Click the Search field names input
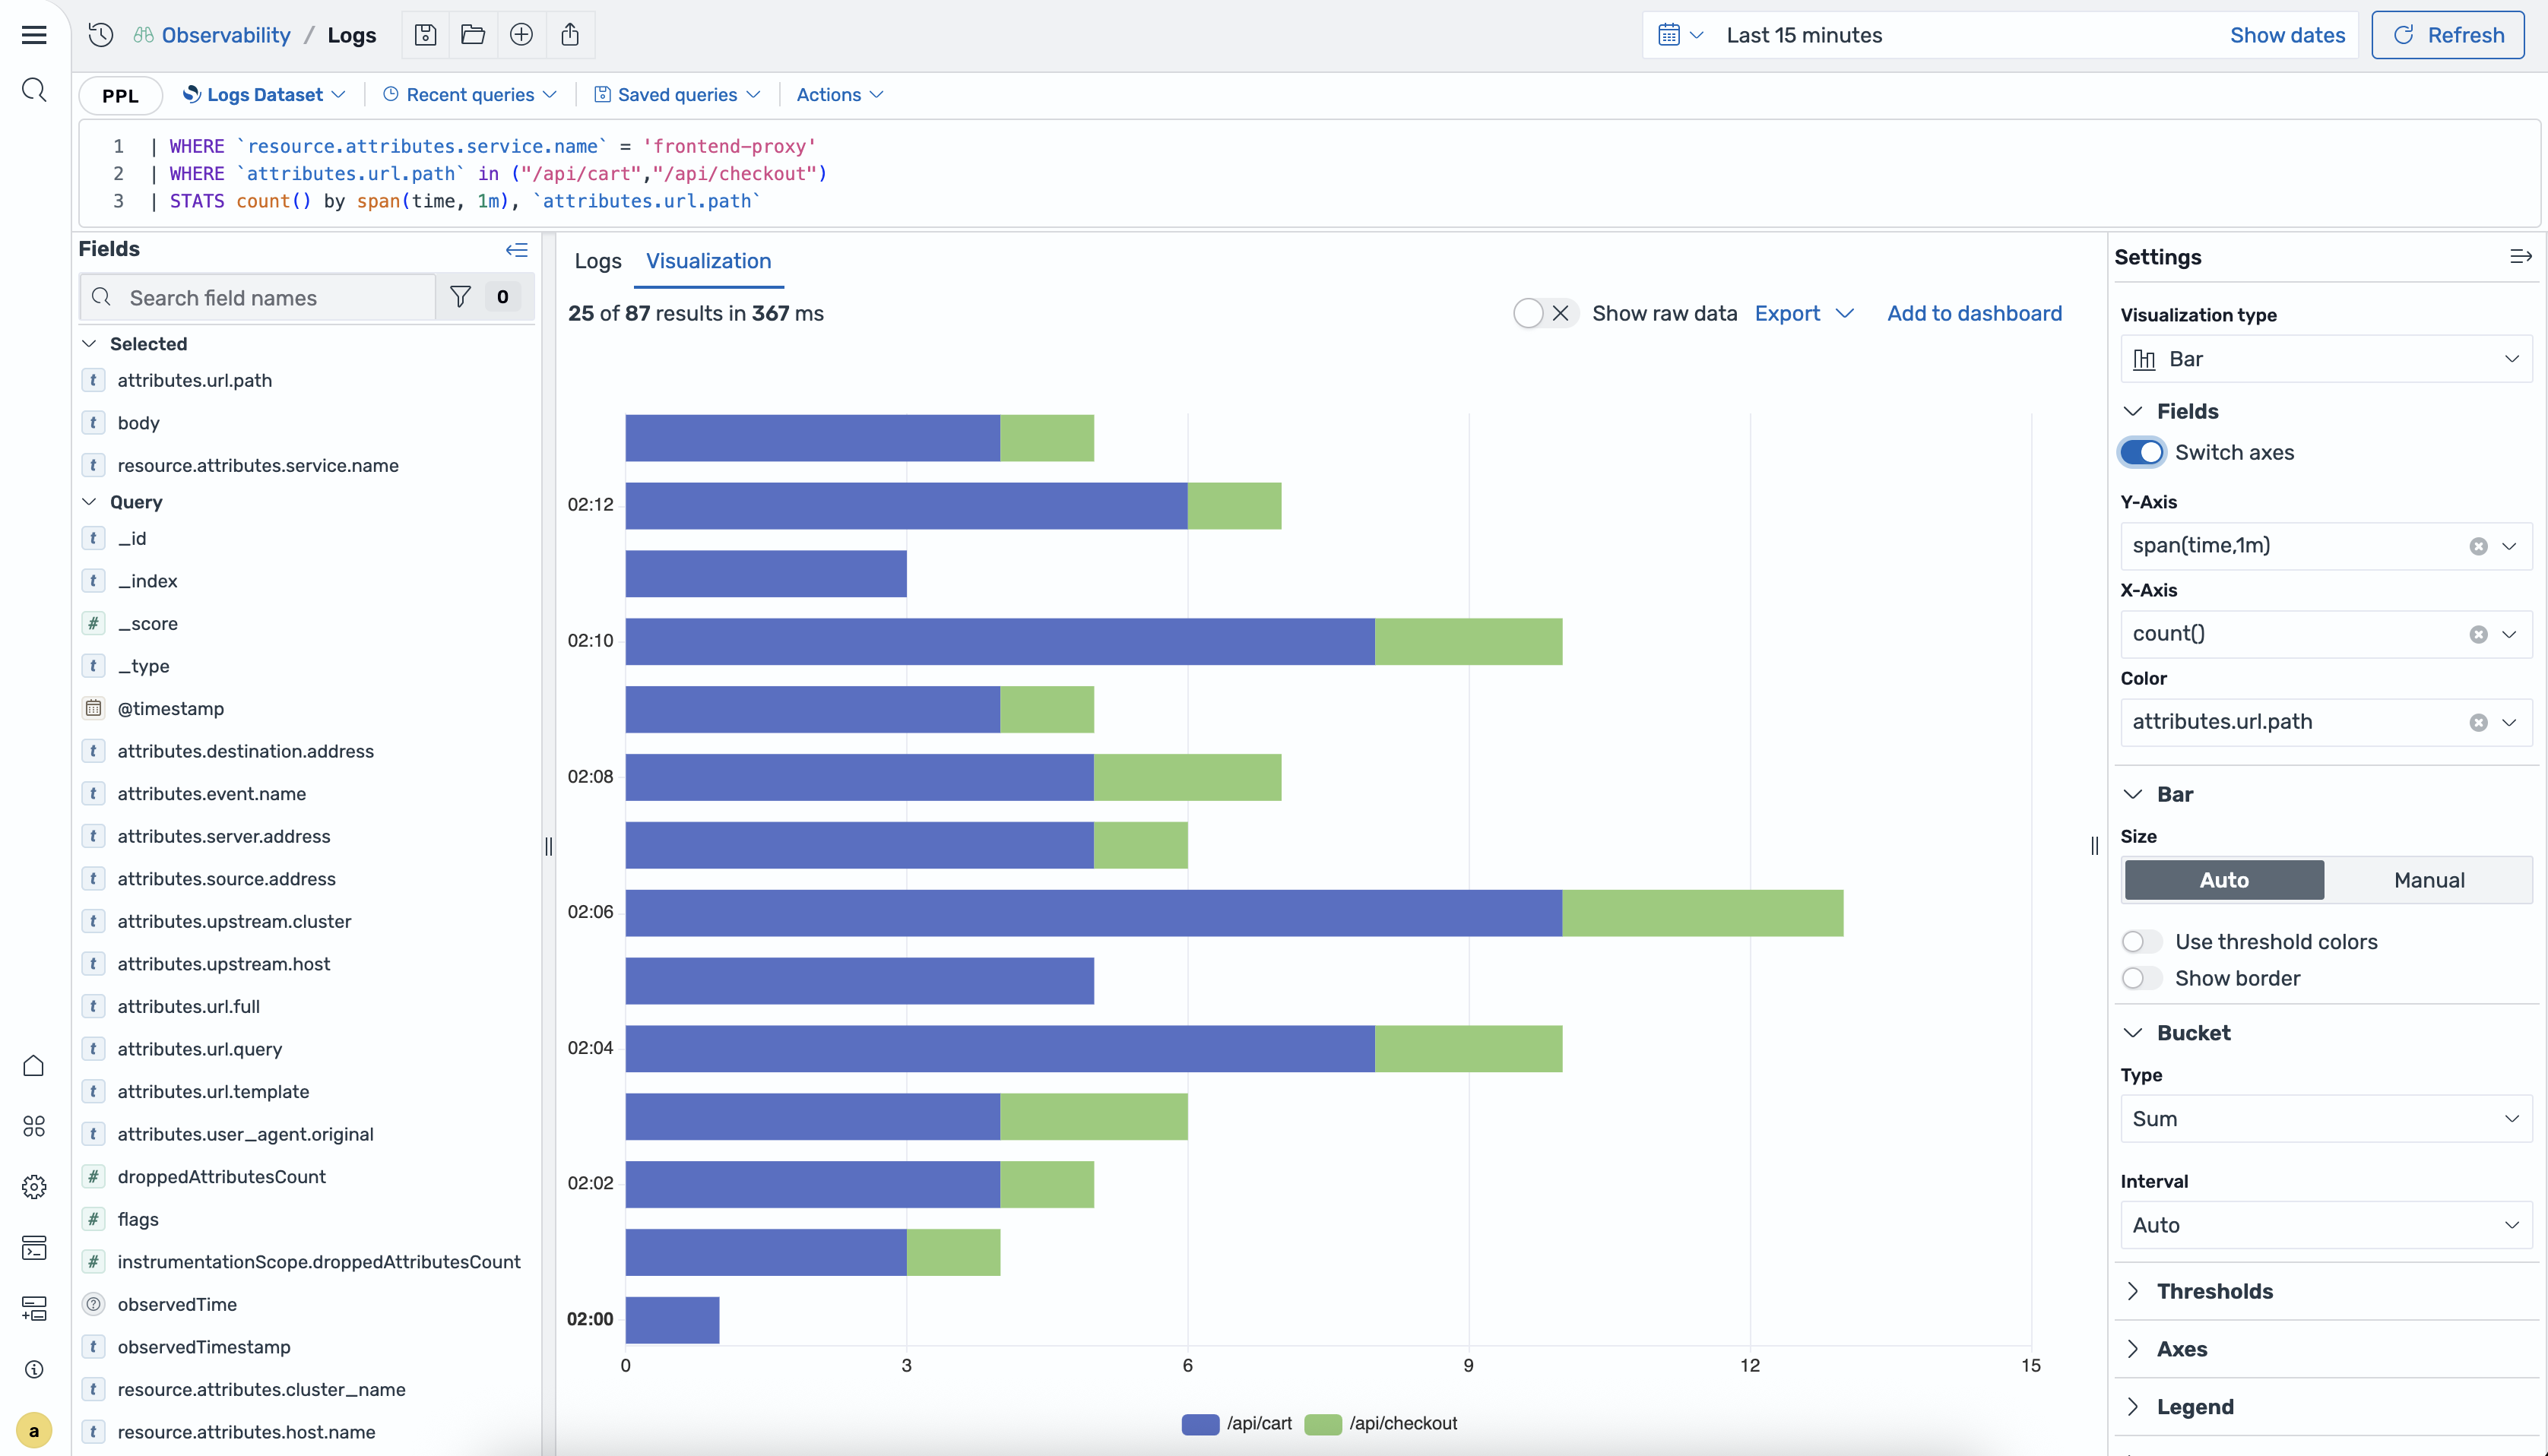The width and height of the screenshot is (2548, 1456). [x=270, y=298]
